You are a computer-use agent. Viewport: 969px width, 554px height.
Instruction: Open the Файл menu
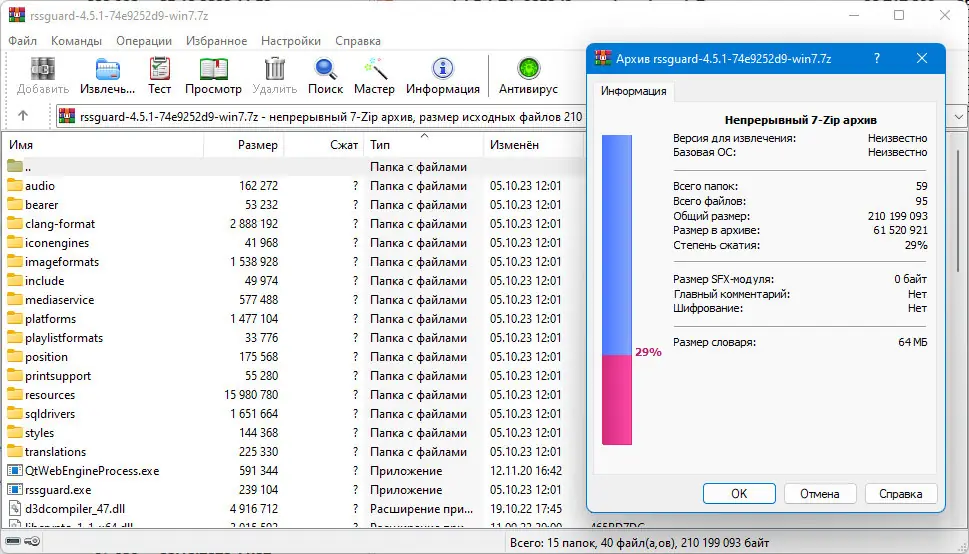pyautogui.click(x=23, y=41)
